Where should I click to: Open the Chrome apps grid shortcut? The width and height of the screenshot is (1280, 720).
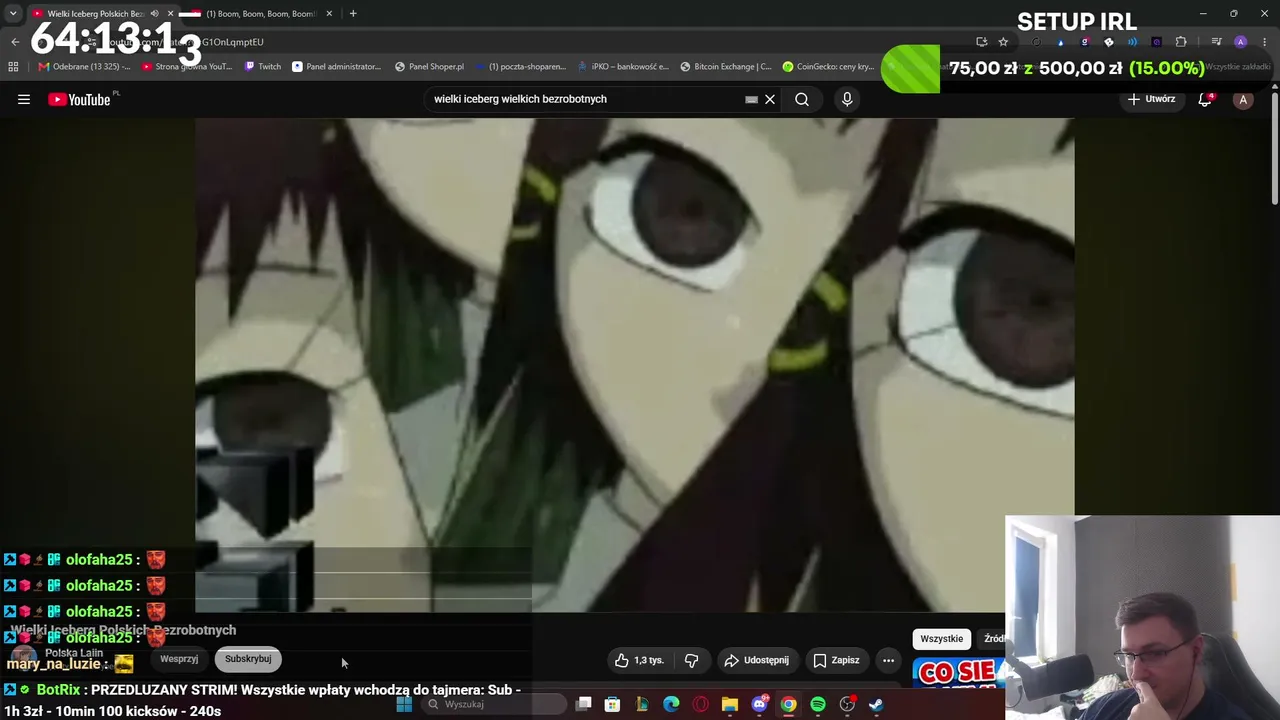pyautogui.click(x=13, y=67)
